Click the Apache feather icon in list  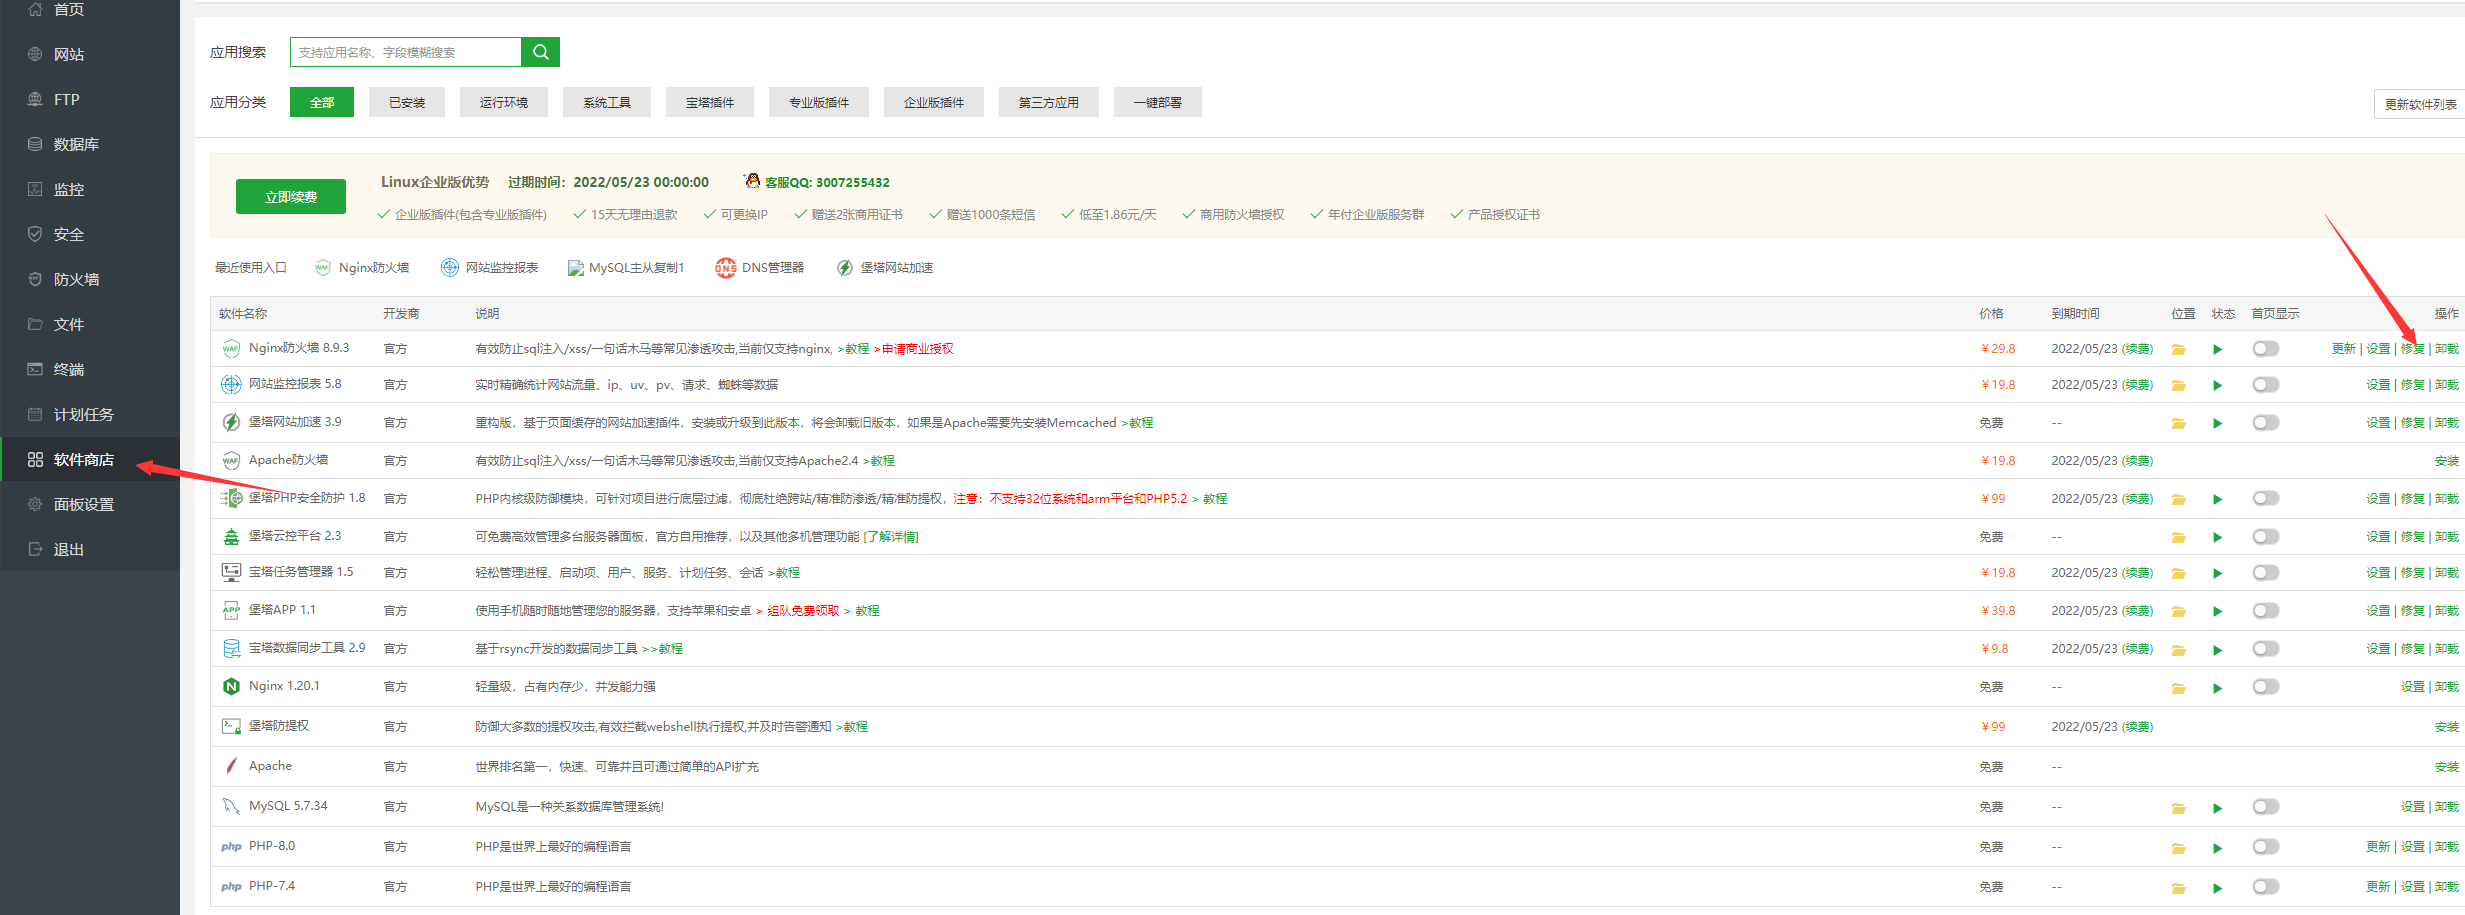(231, 766)
